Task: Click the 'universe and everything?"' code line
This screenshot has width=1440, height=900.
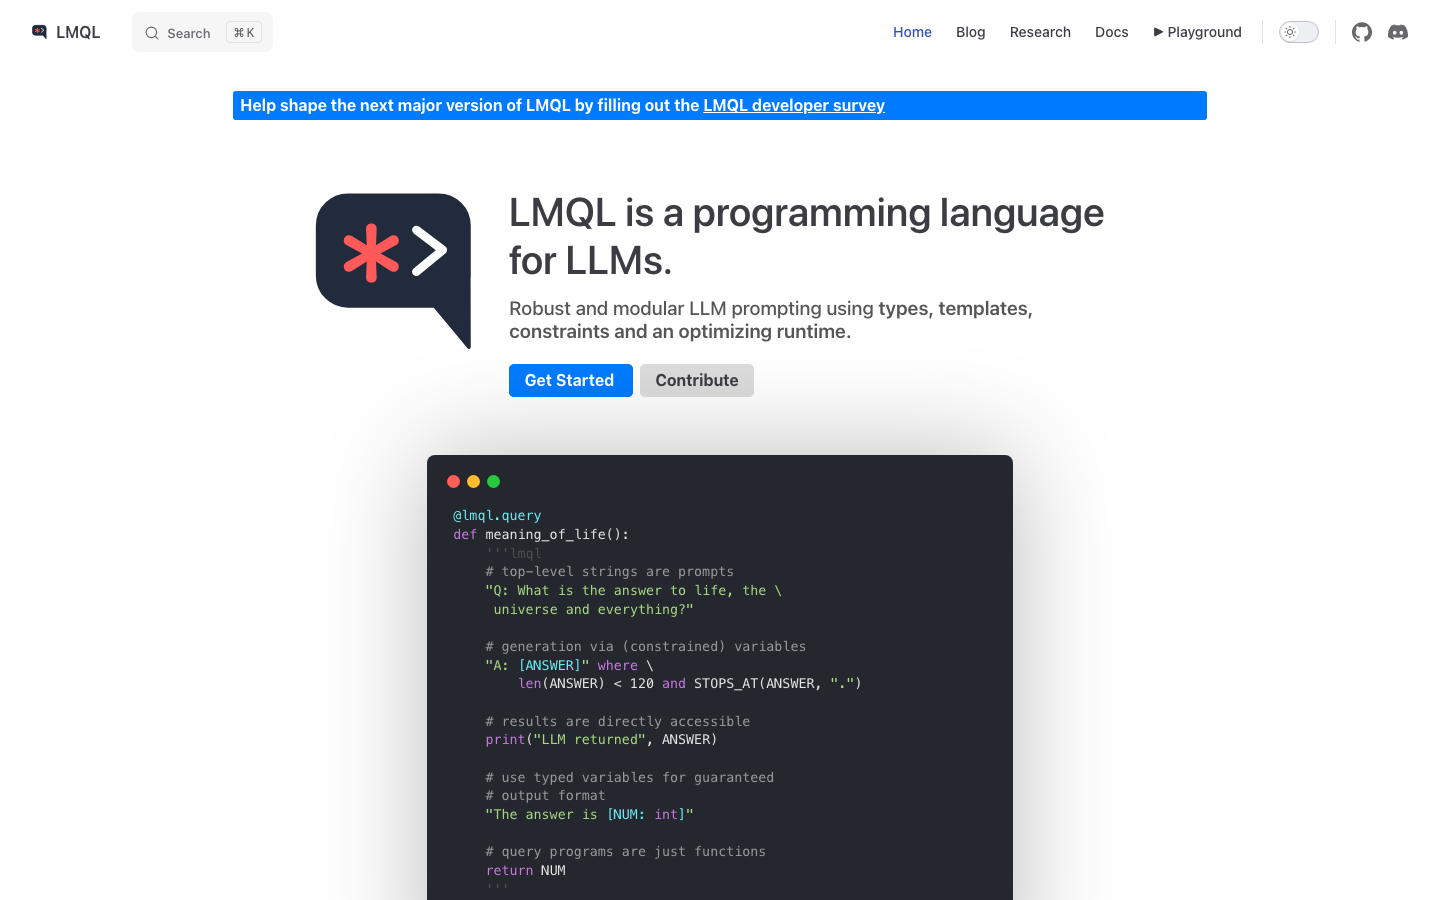Action: [x=593, y=609]
